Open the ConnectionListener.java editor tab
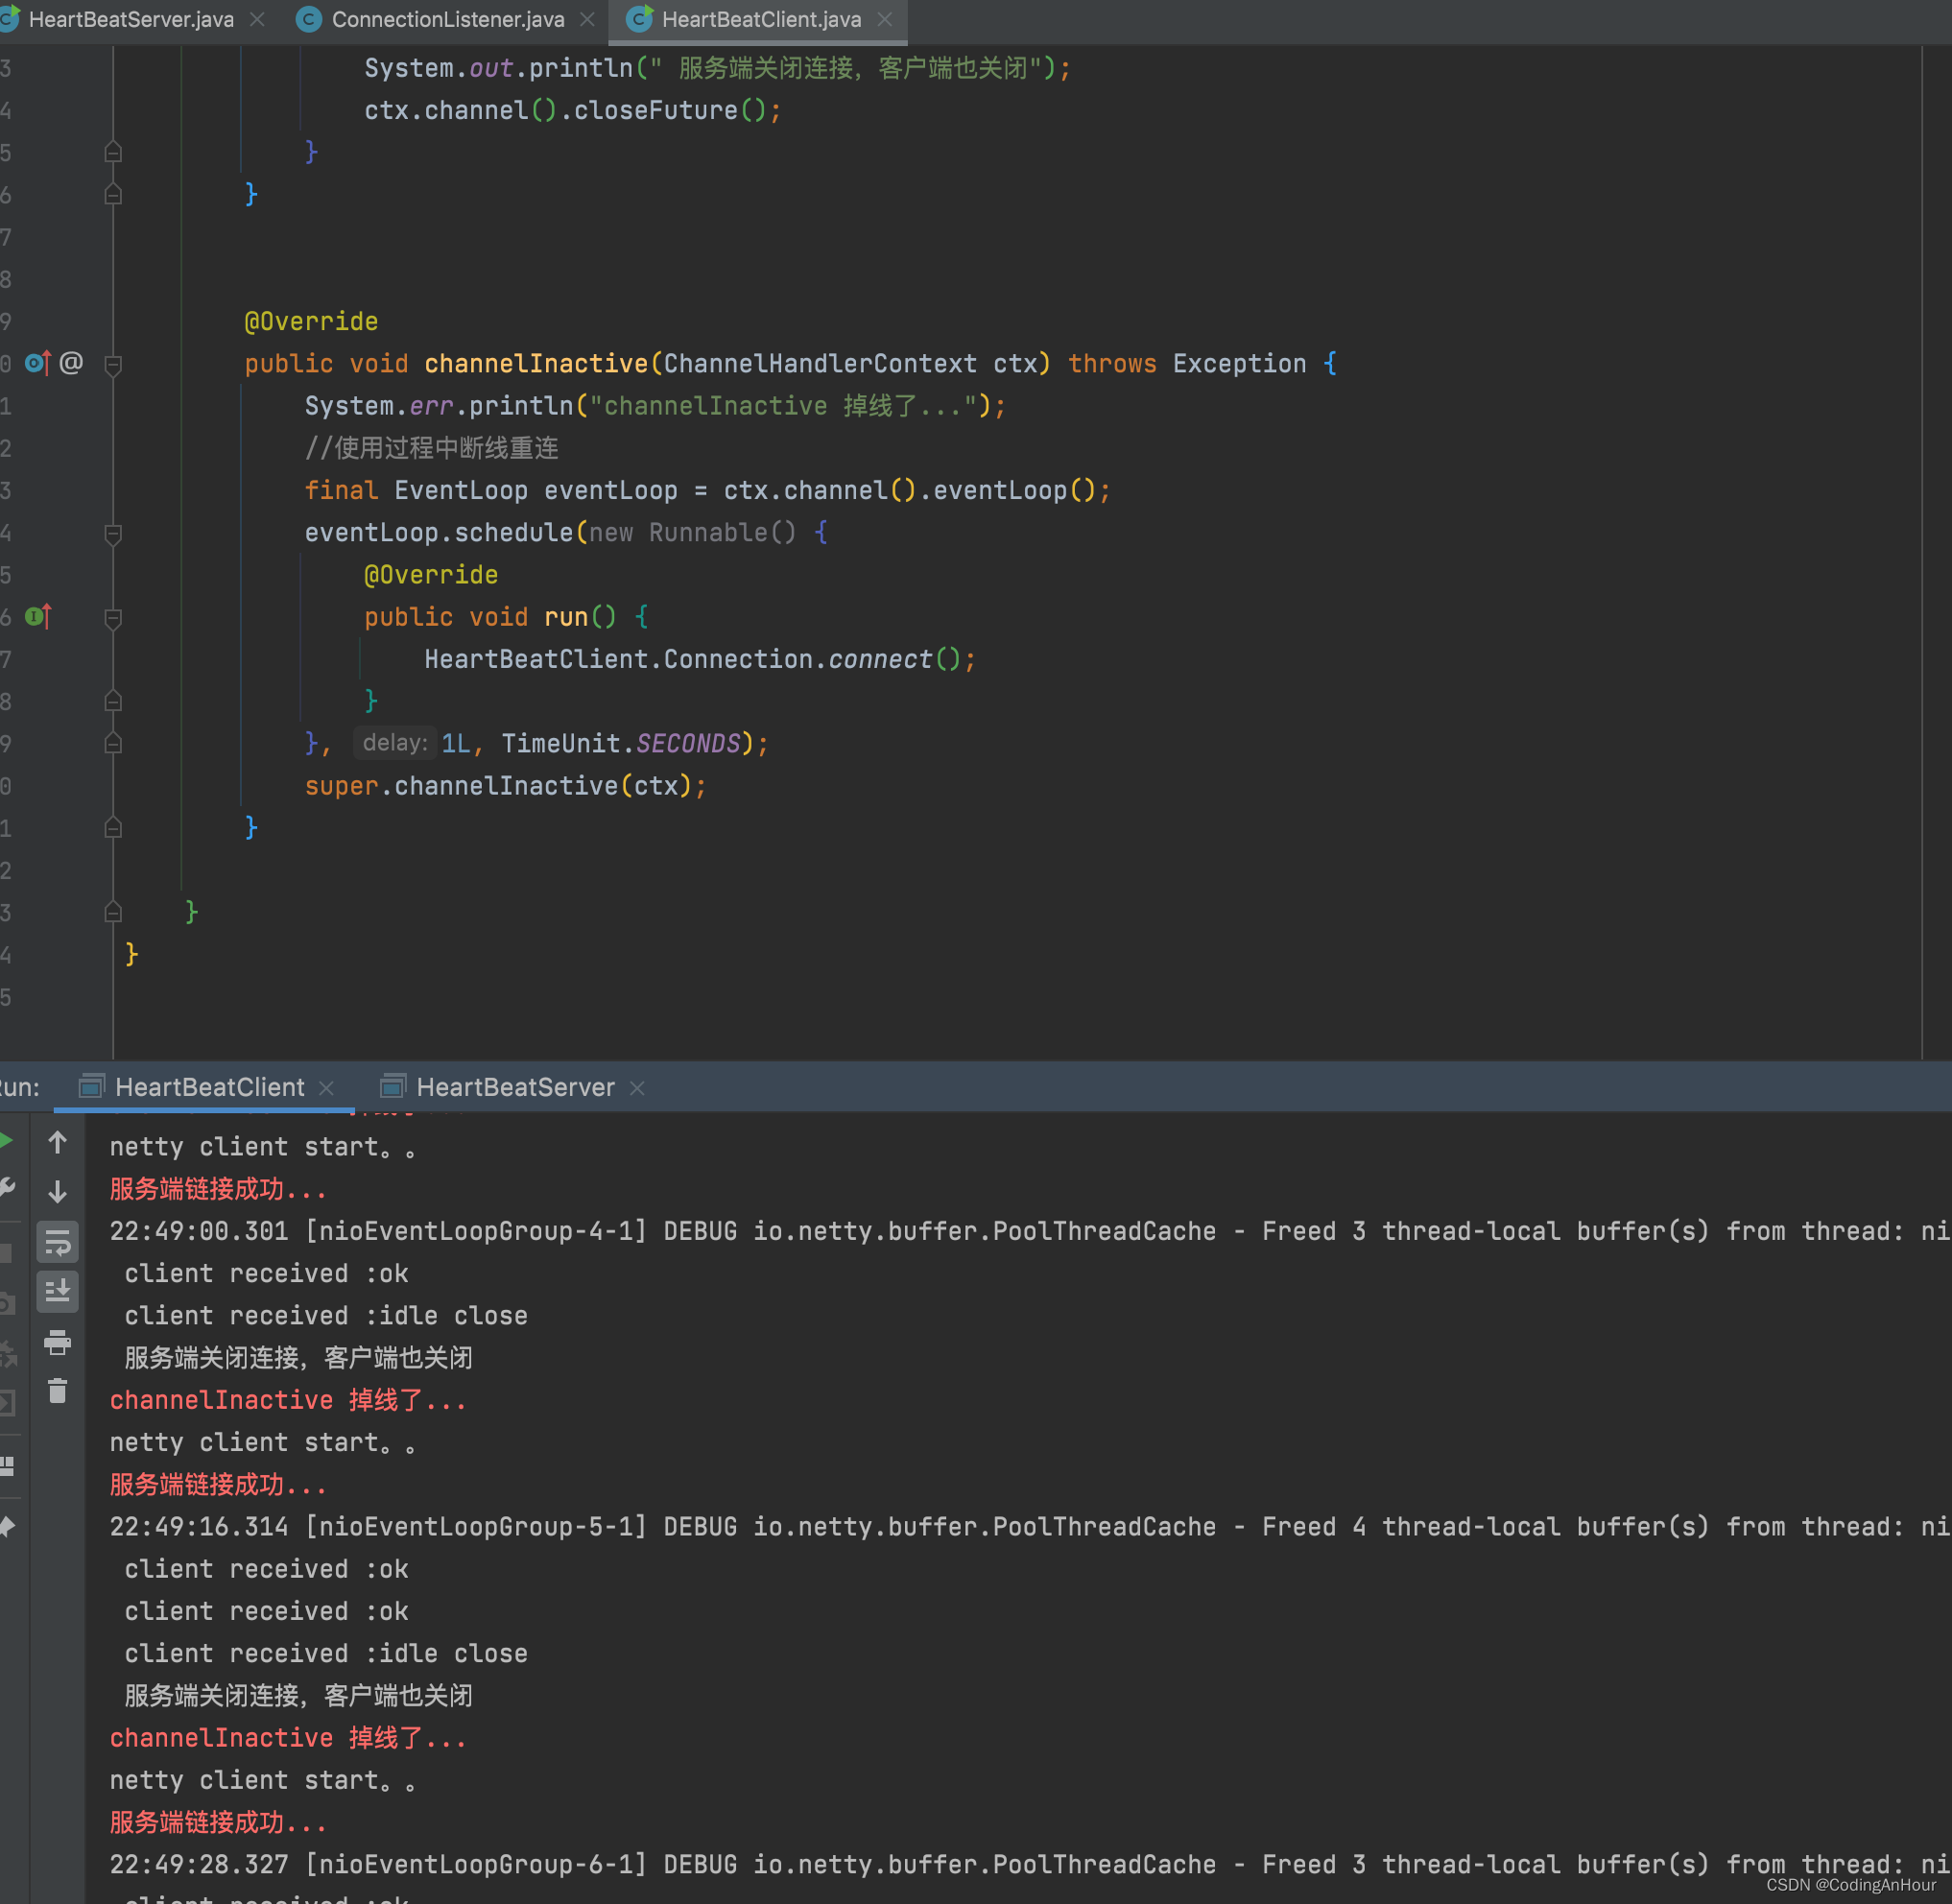 coord(447,19)
